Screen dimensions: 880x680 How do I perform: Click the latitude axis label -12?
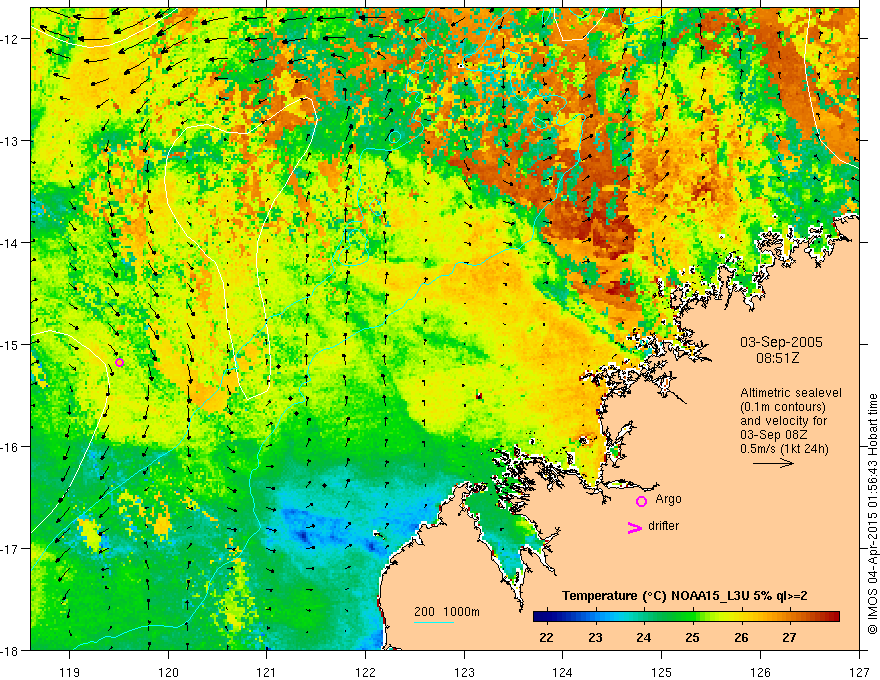11,39
